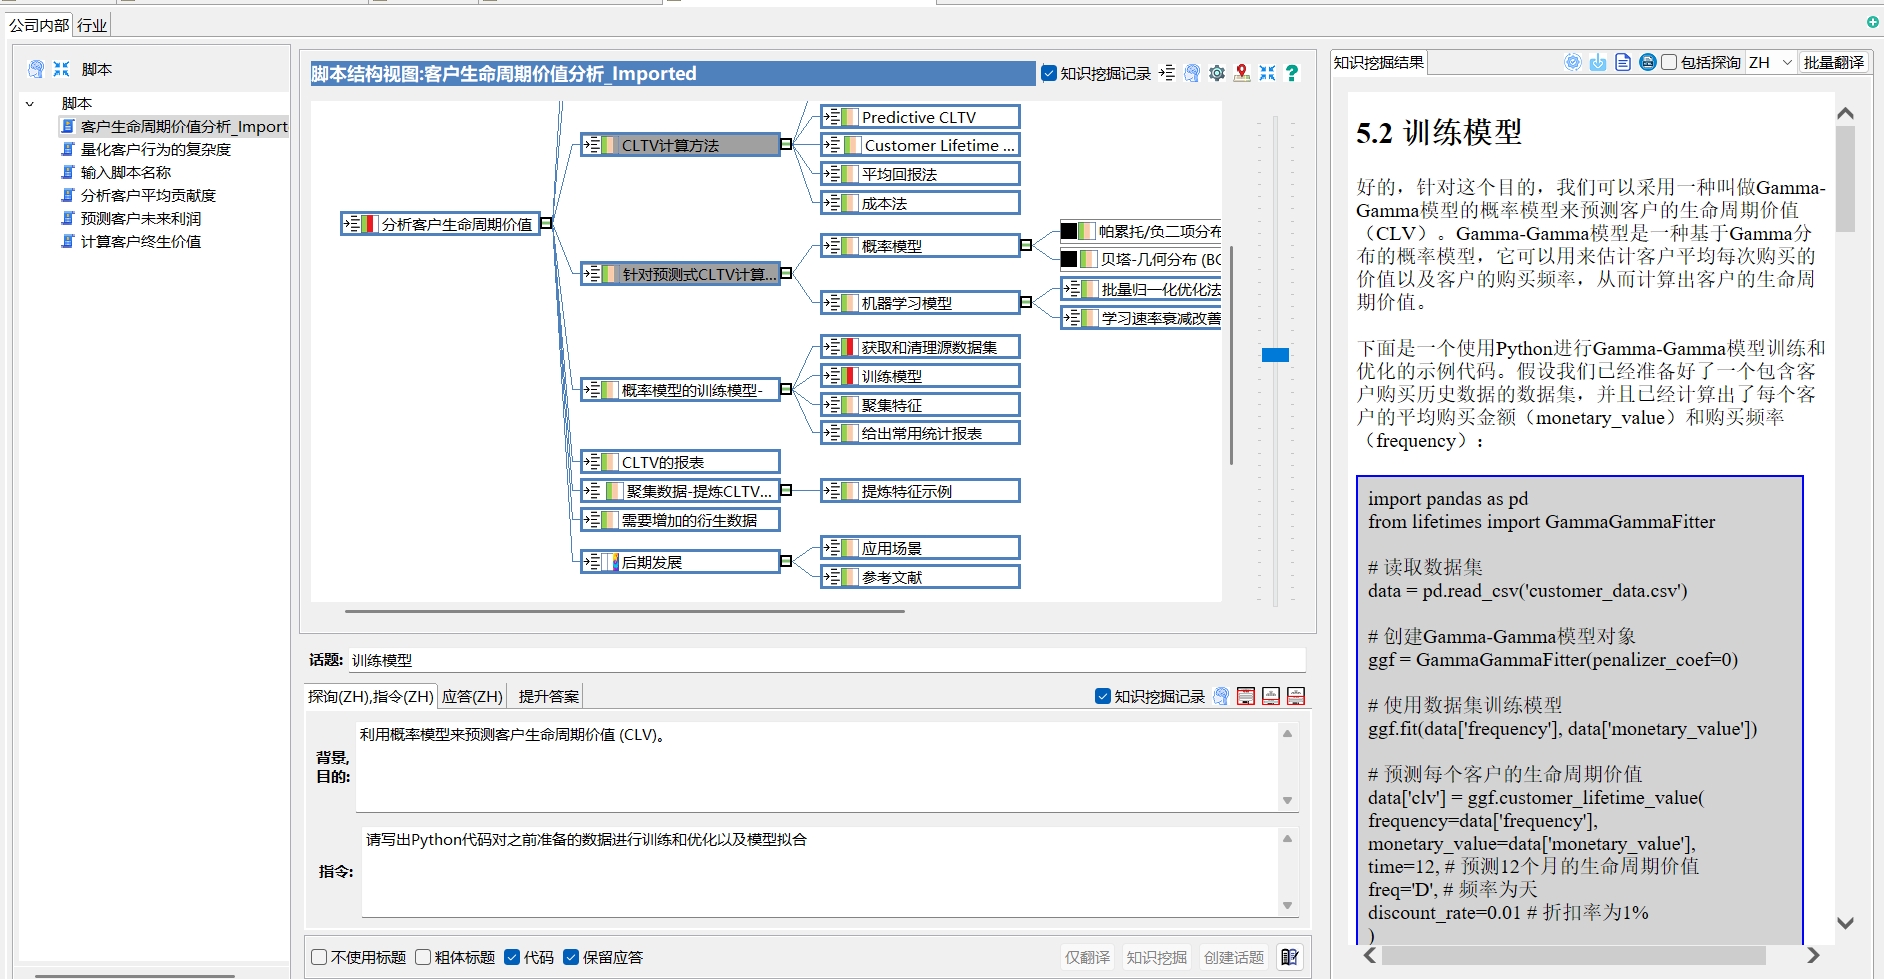Click the collapse arrows icon beside 脚本 label
This screenshot has height=979, width=1884.
(62, 69)
